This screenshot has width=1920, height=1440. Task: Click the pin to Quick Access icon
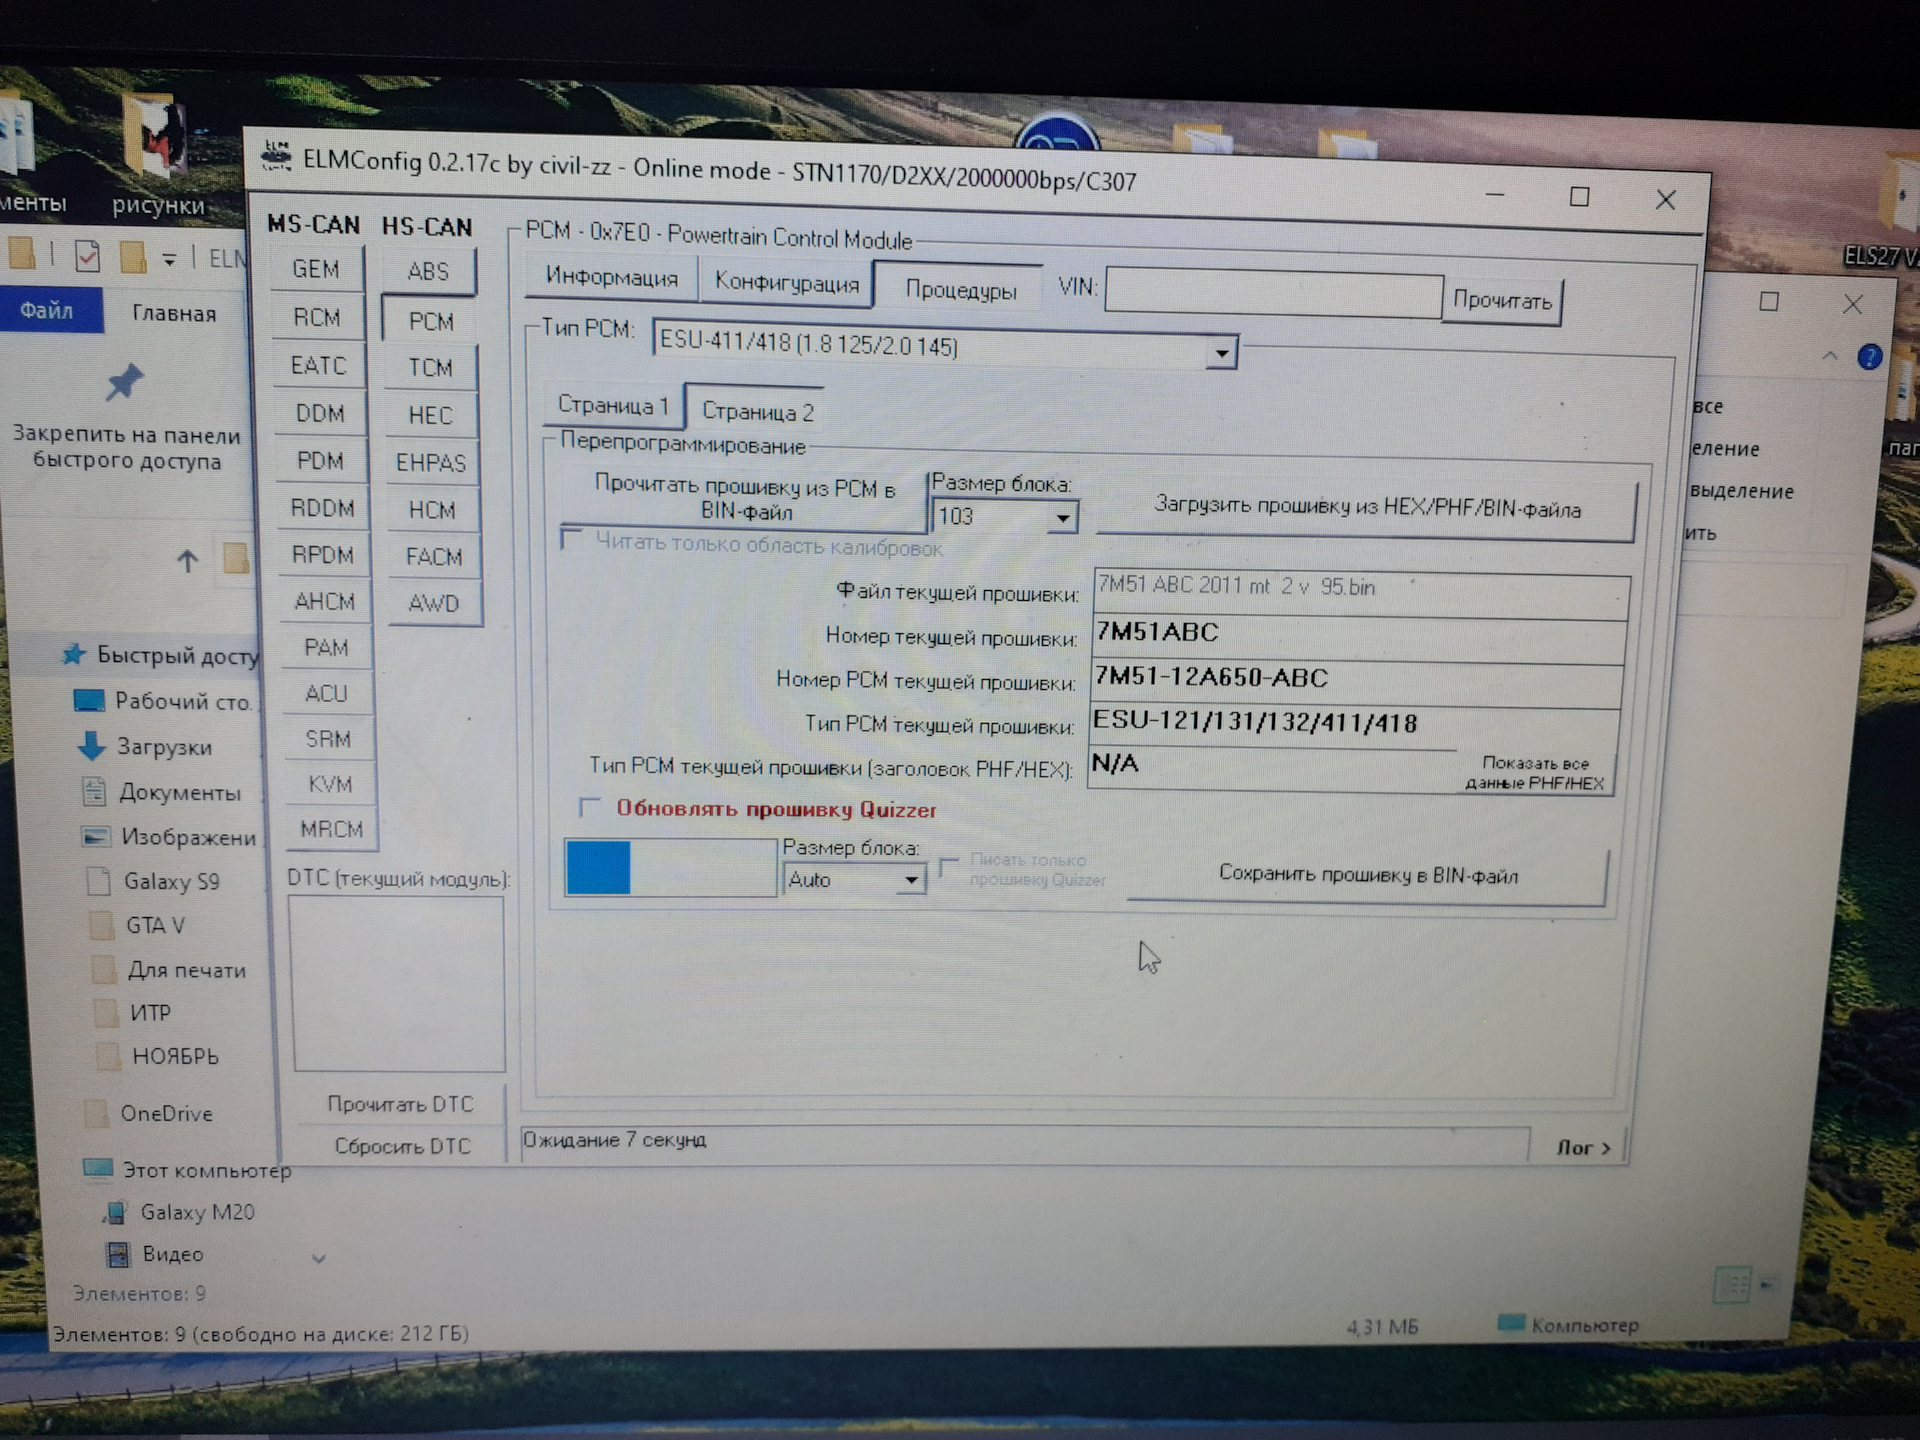tap(125, 383)
